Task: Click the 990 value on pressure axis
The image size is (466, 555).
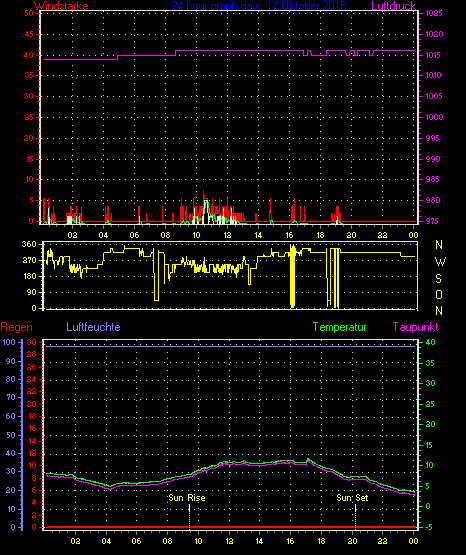Action: point(433,159)
